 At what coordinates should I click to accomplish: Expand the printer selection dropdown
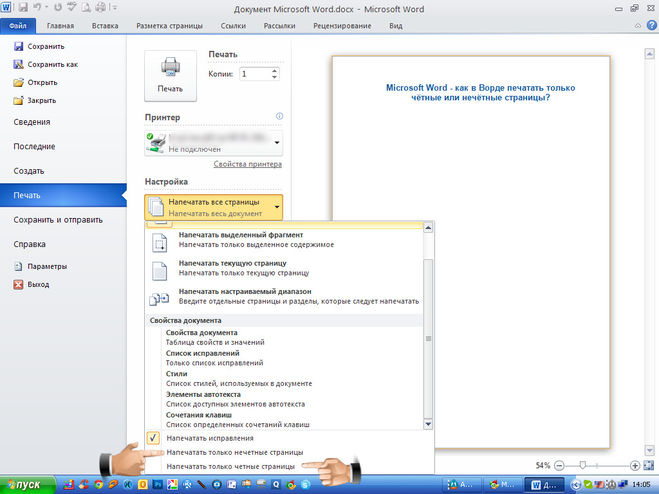tap(276, 142)
